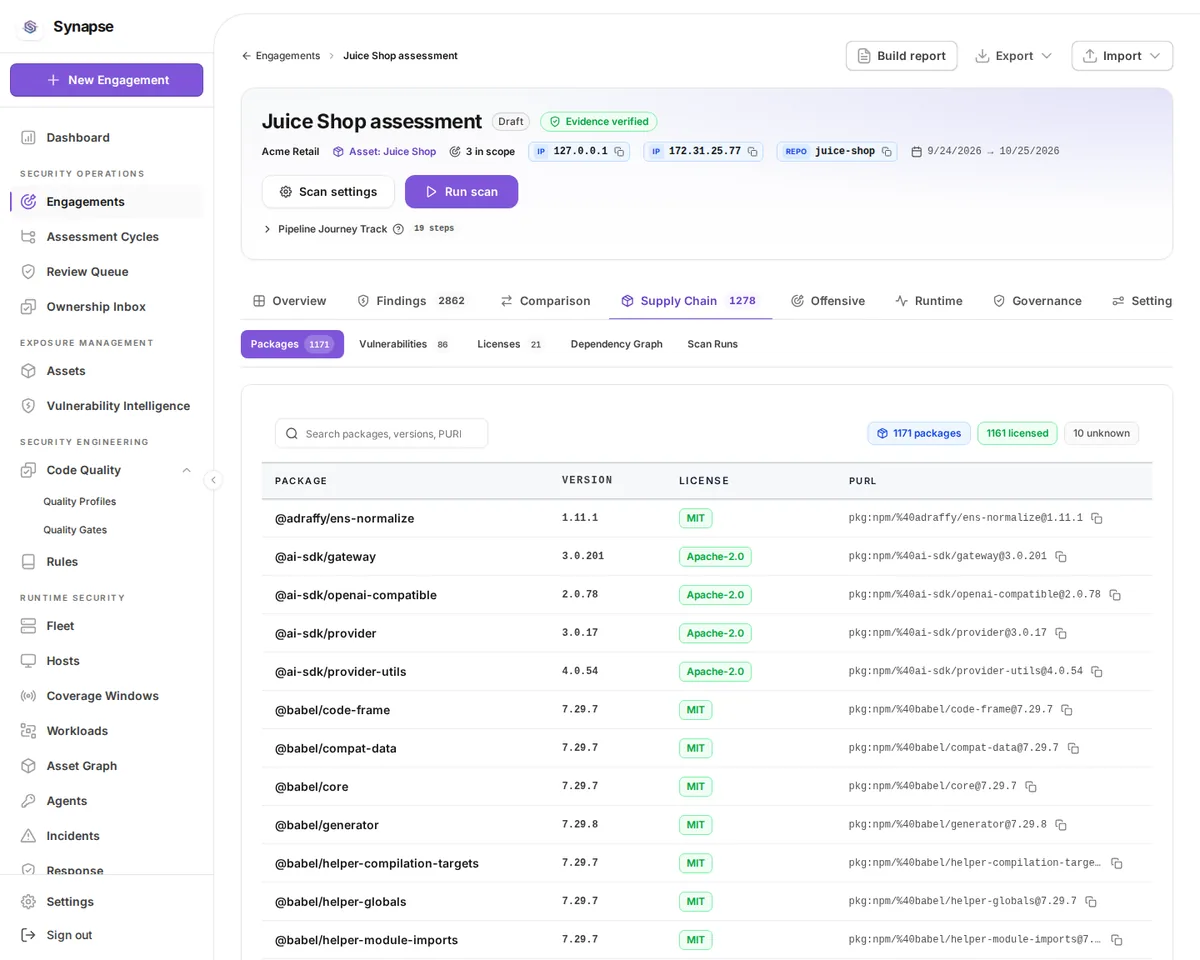The image size is (1200, 960).
Task: Copy the 127.0.0.1 IP address
Action: click(x=619, y=152)
